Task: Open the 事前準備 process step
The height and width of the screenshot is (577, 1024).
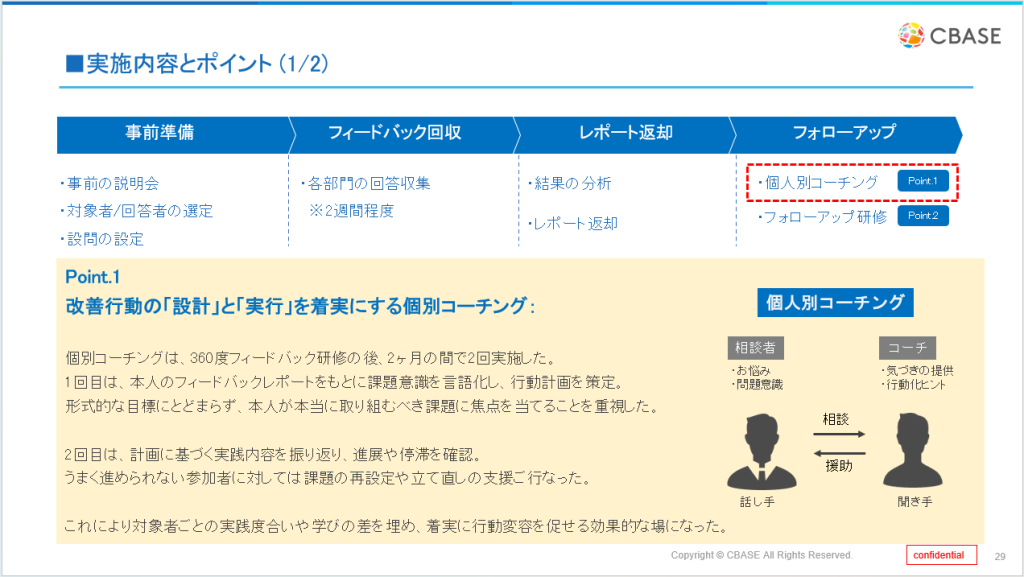Action: [160, 133]
